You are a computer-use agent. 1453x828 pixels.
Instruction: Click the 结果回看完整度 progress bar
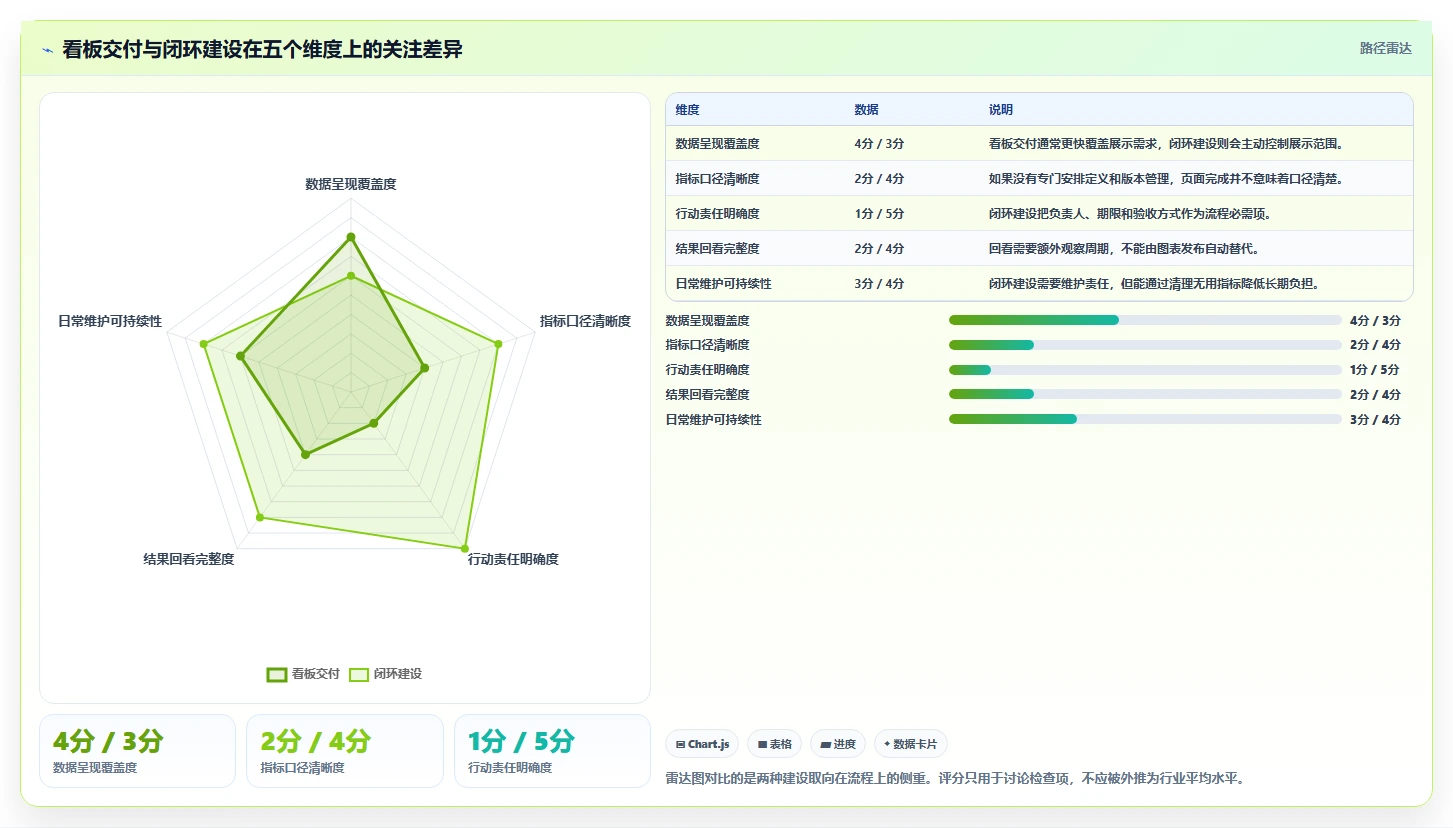[1145, 395]
